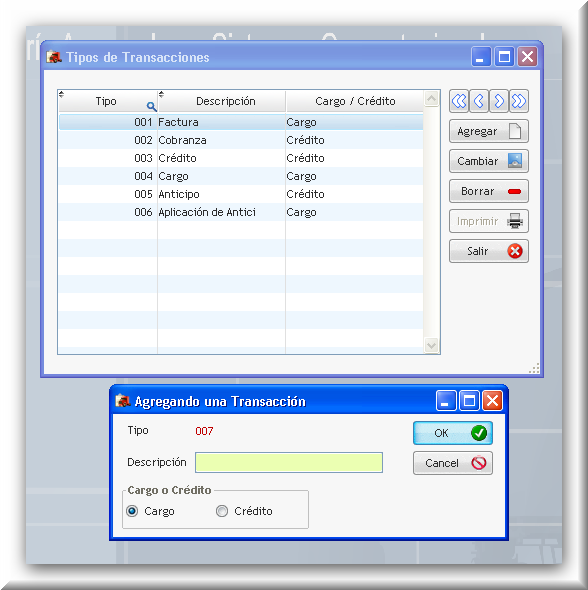Click the Imprimir button

coord(489,221)
